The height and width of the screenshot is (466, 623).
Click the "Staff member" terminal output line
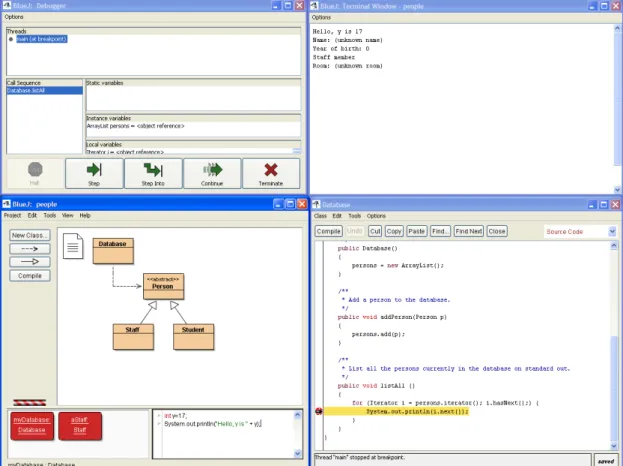333,57
